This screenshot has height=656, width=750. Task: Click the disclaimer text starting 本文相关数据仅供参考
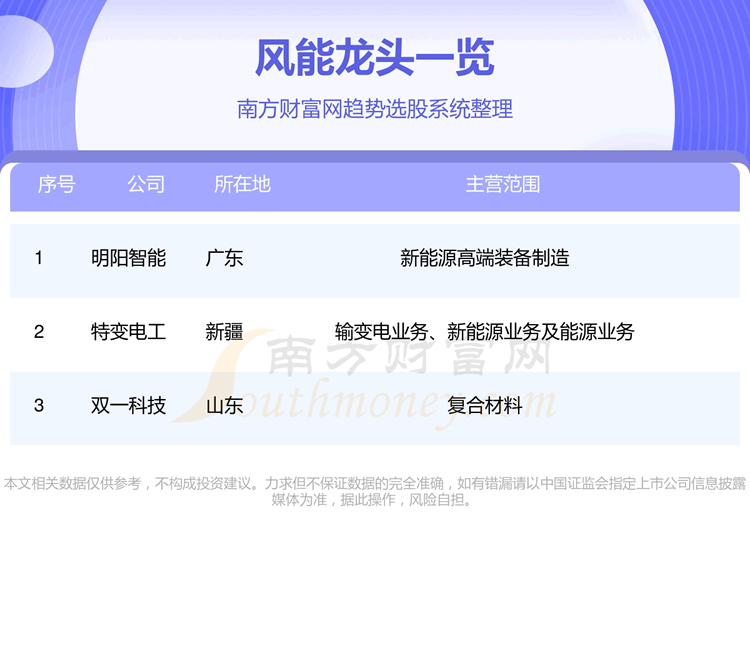(375, 491)
